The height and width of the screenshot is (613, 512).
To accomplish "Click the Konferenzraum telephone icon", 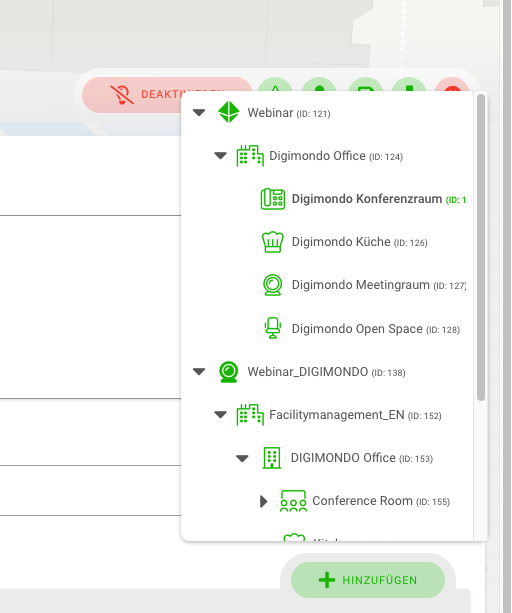I will point(272,199).
